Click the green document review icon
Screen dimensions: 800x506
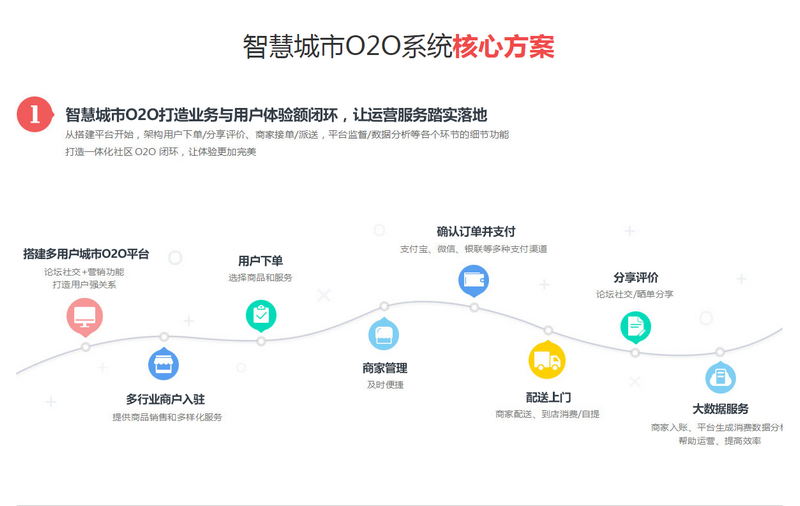[636, 327]
